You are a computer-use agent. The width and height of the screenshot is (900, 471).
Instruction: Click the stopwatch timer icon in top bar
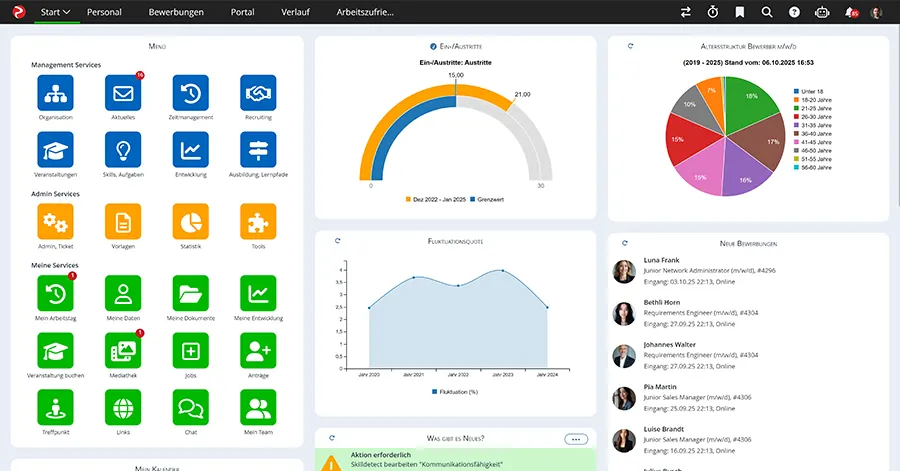713,12
